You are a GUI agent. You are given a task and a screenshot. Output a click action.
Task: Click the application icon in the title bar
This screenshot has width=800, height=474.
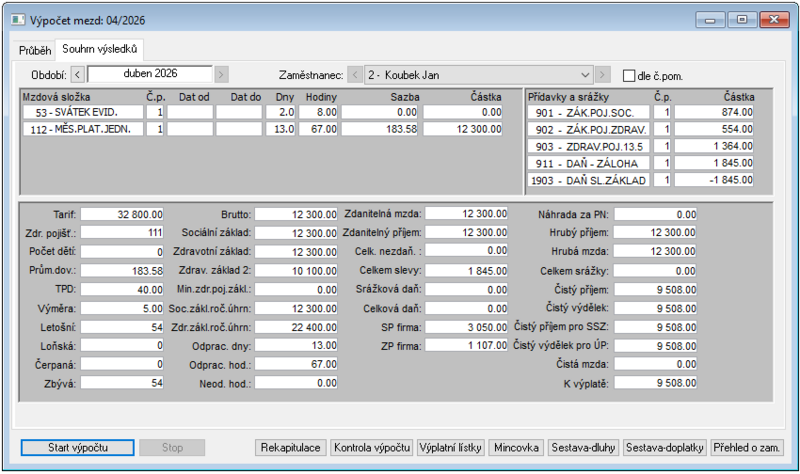coord(18,20)
